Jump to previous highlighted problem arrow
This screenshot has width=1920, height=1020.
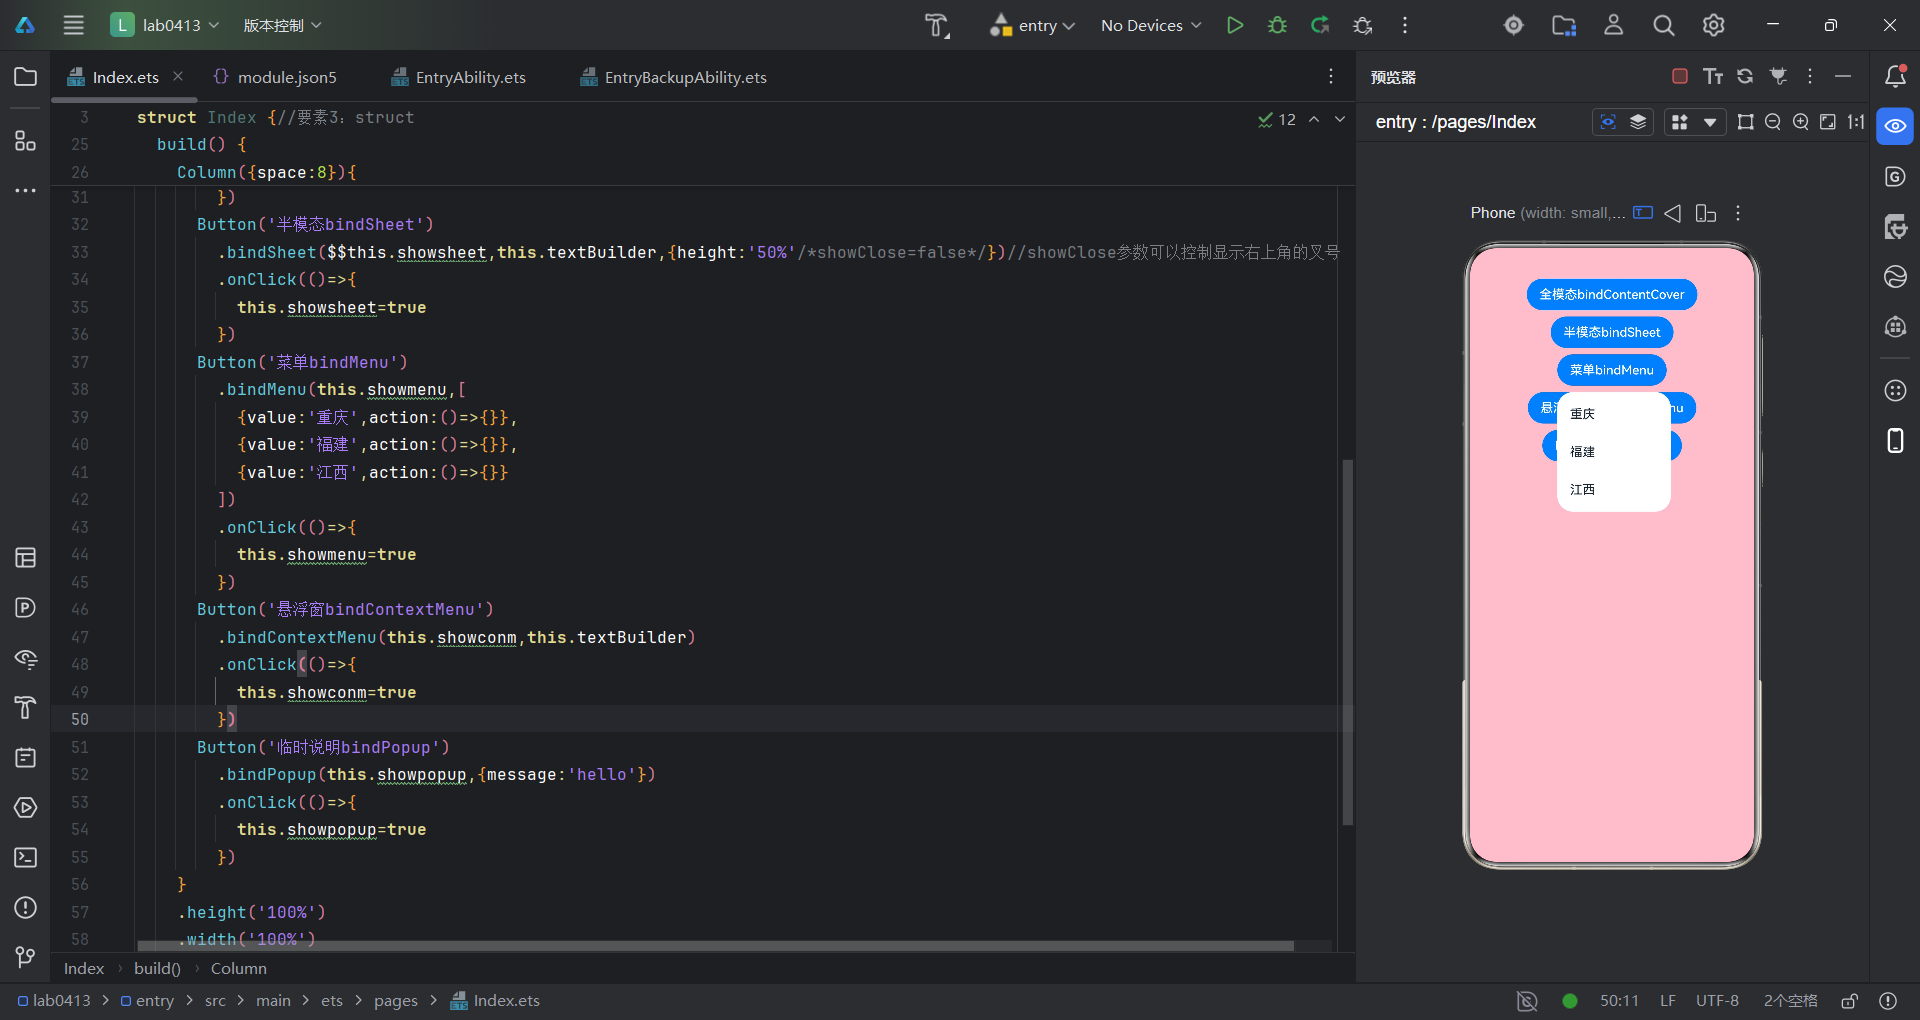[1314, 119]
